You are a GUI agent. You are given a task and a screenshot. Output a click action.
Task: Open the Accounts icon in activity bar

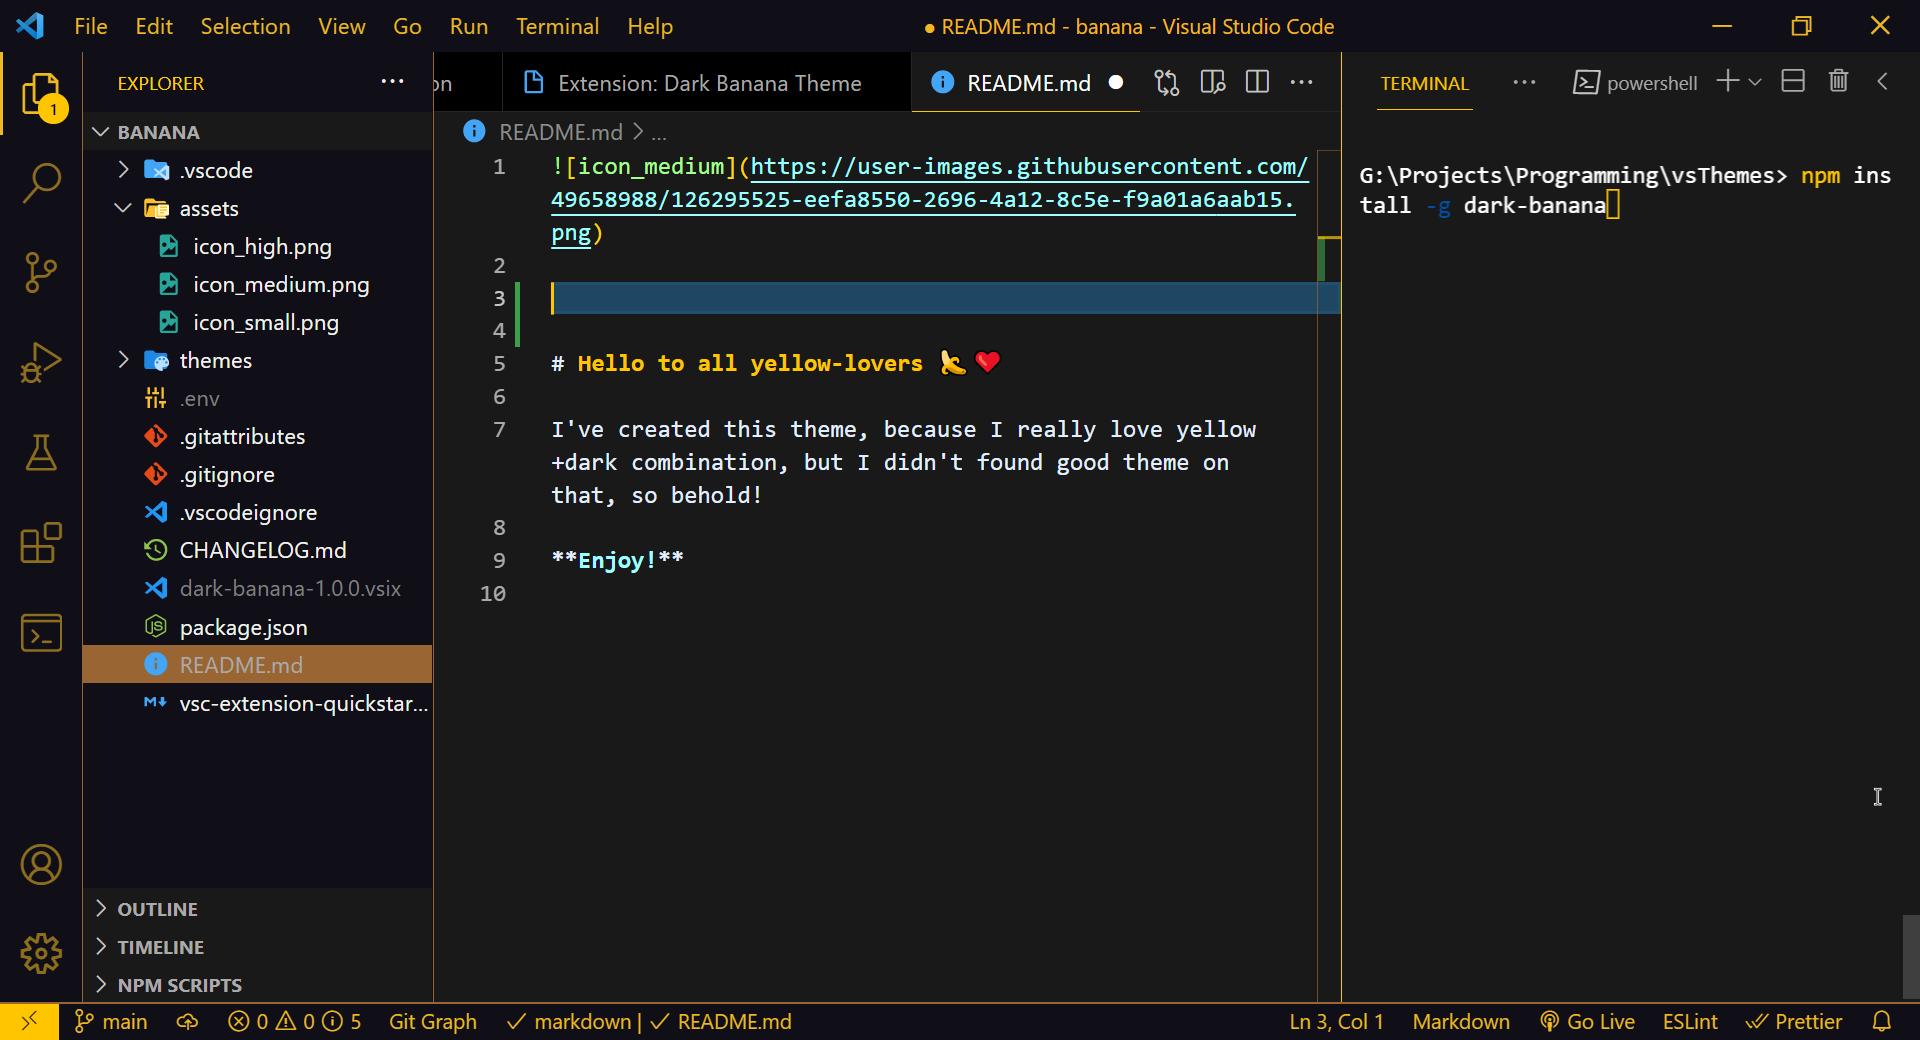(40, 864)
